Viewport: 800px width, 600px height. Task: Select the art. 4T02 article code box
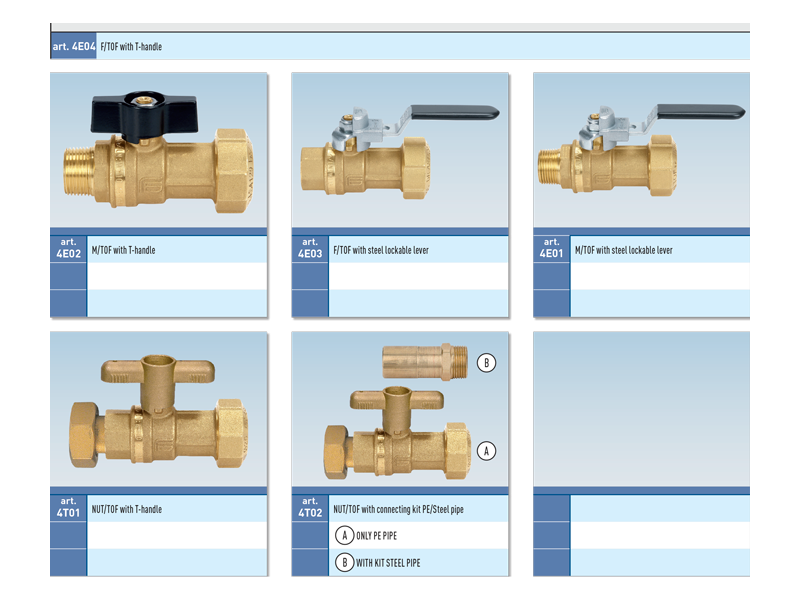310,508
